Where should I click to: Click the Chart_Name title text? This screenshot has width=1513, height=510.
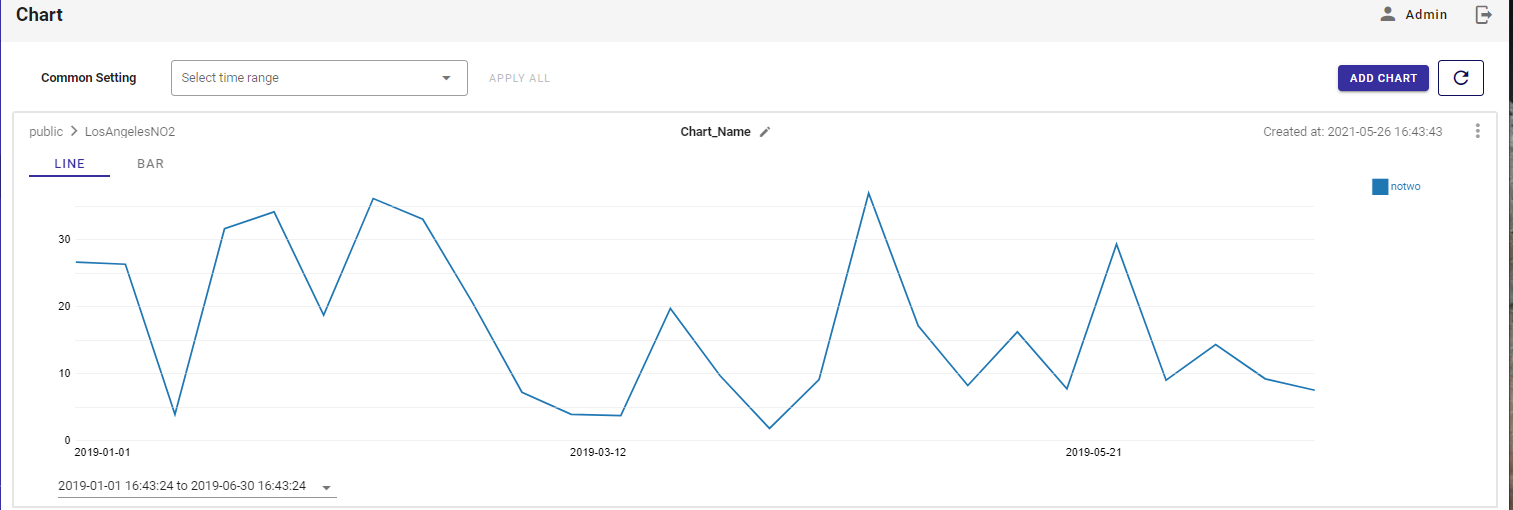[715, 132]
